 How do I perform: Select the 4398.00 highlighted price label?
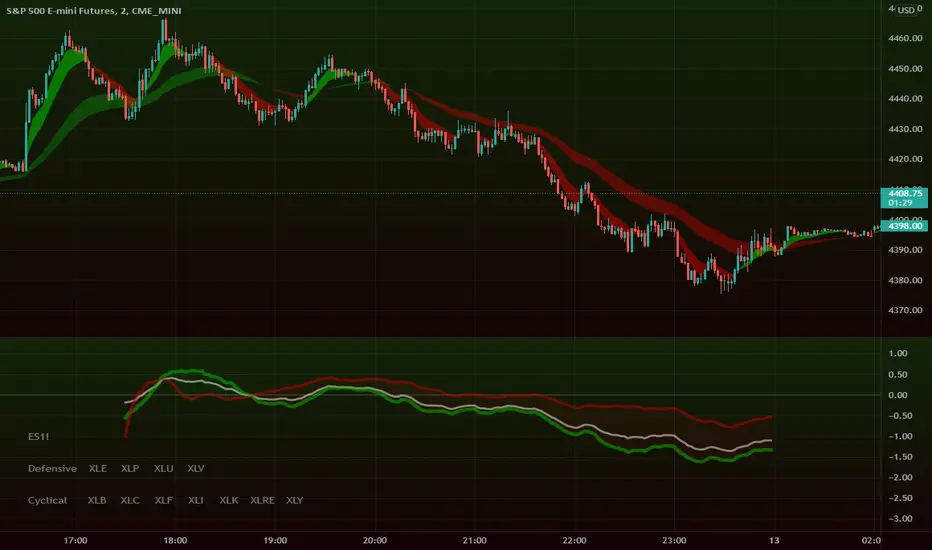903,226
